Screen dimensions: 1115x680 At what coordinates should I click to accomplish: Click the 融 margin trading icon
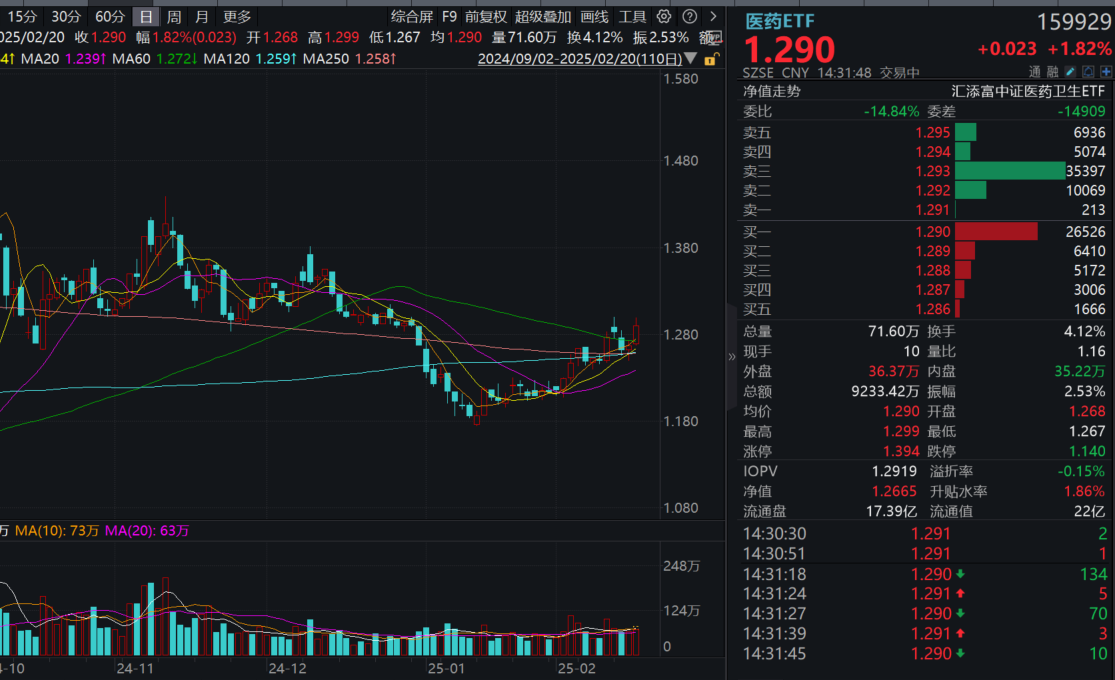click(x=1053, y=70)
